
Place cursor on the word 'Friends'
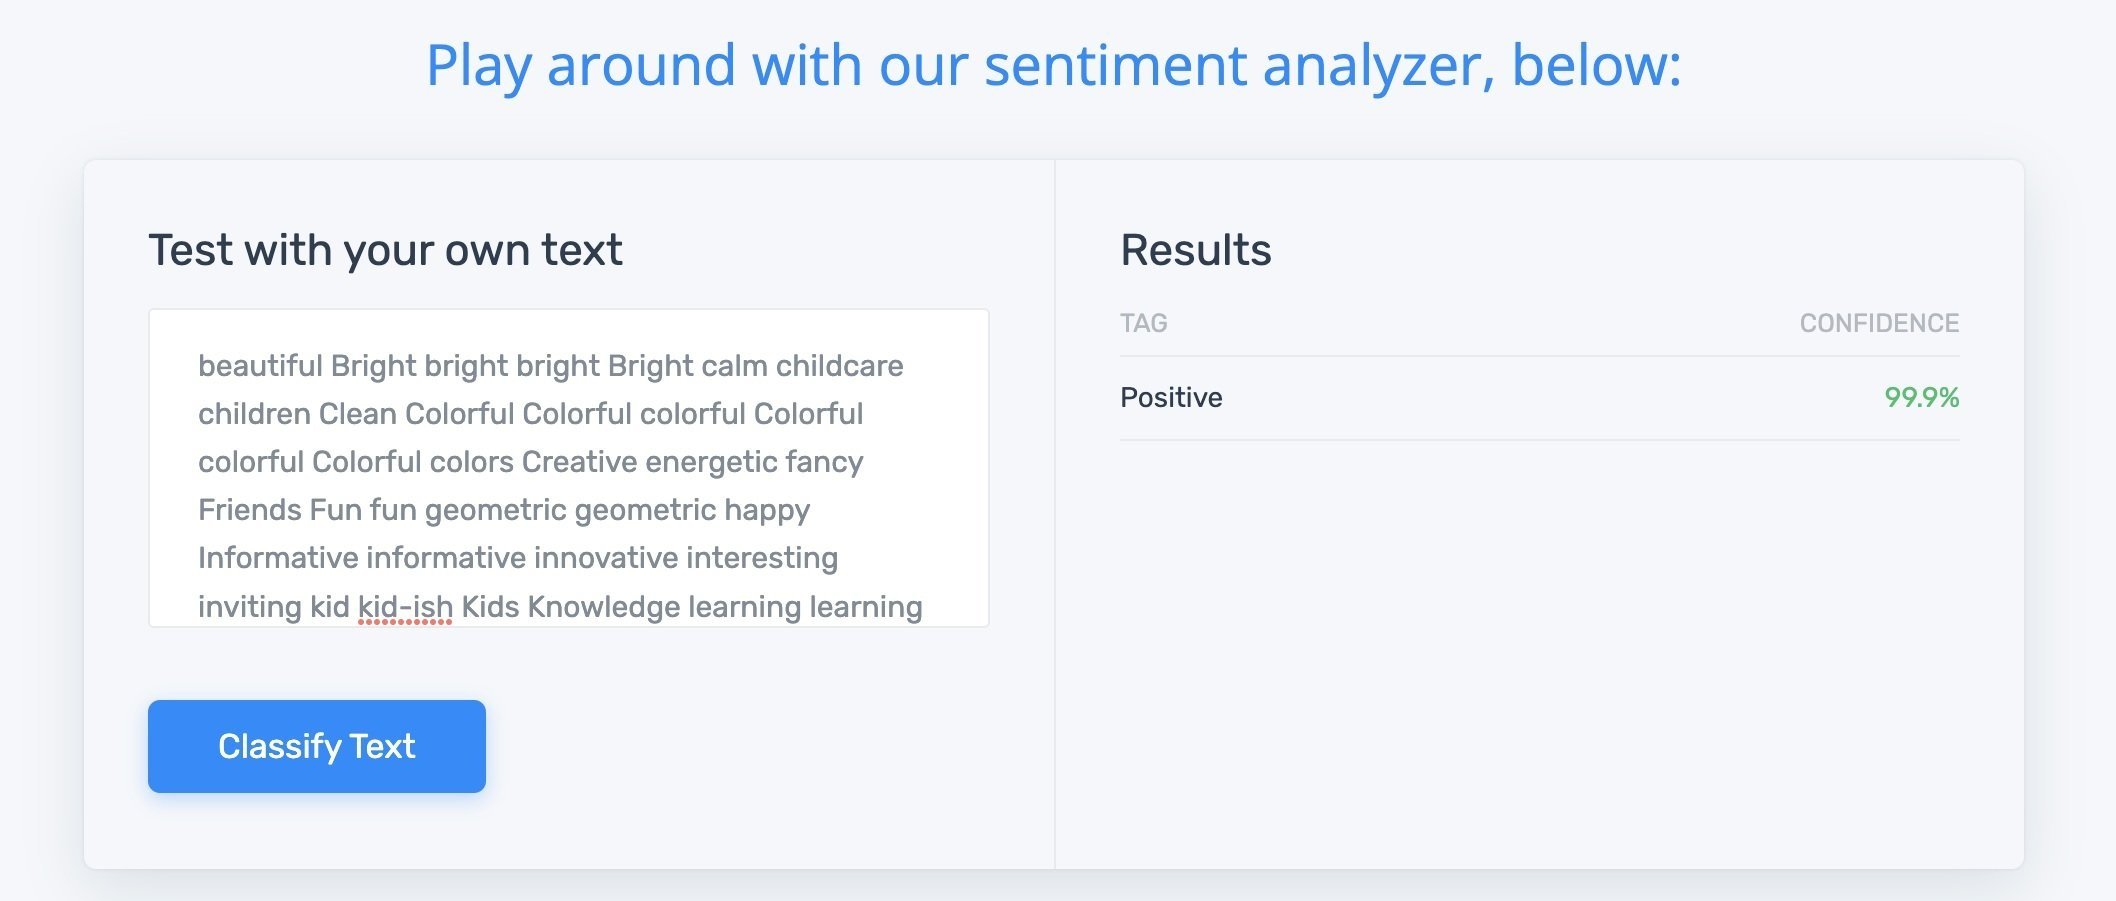[x=250, y=510]
